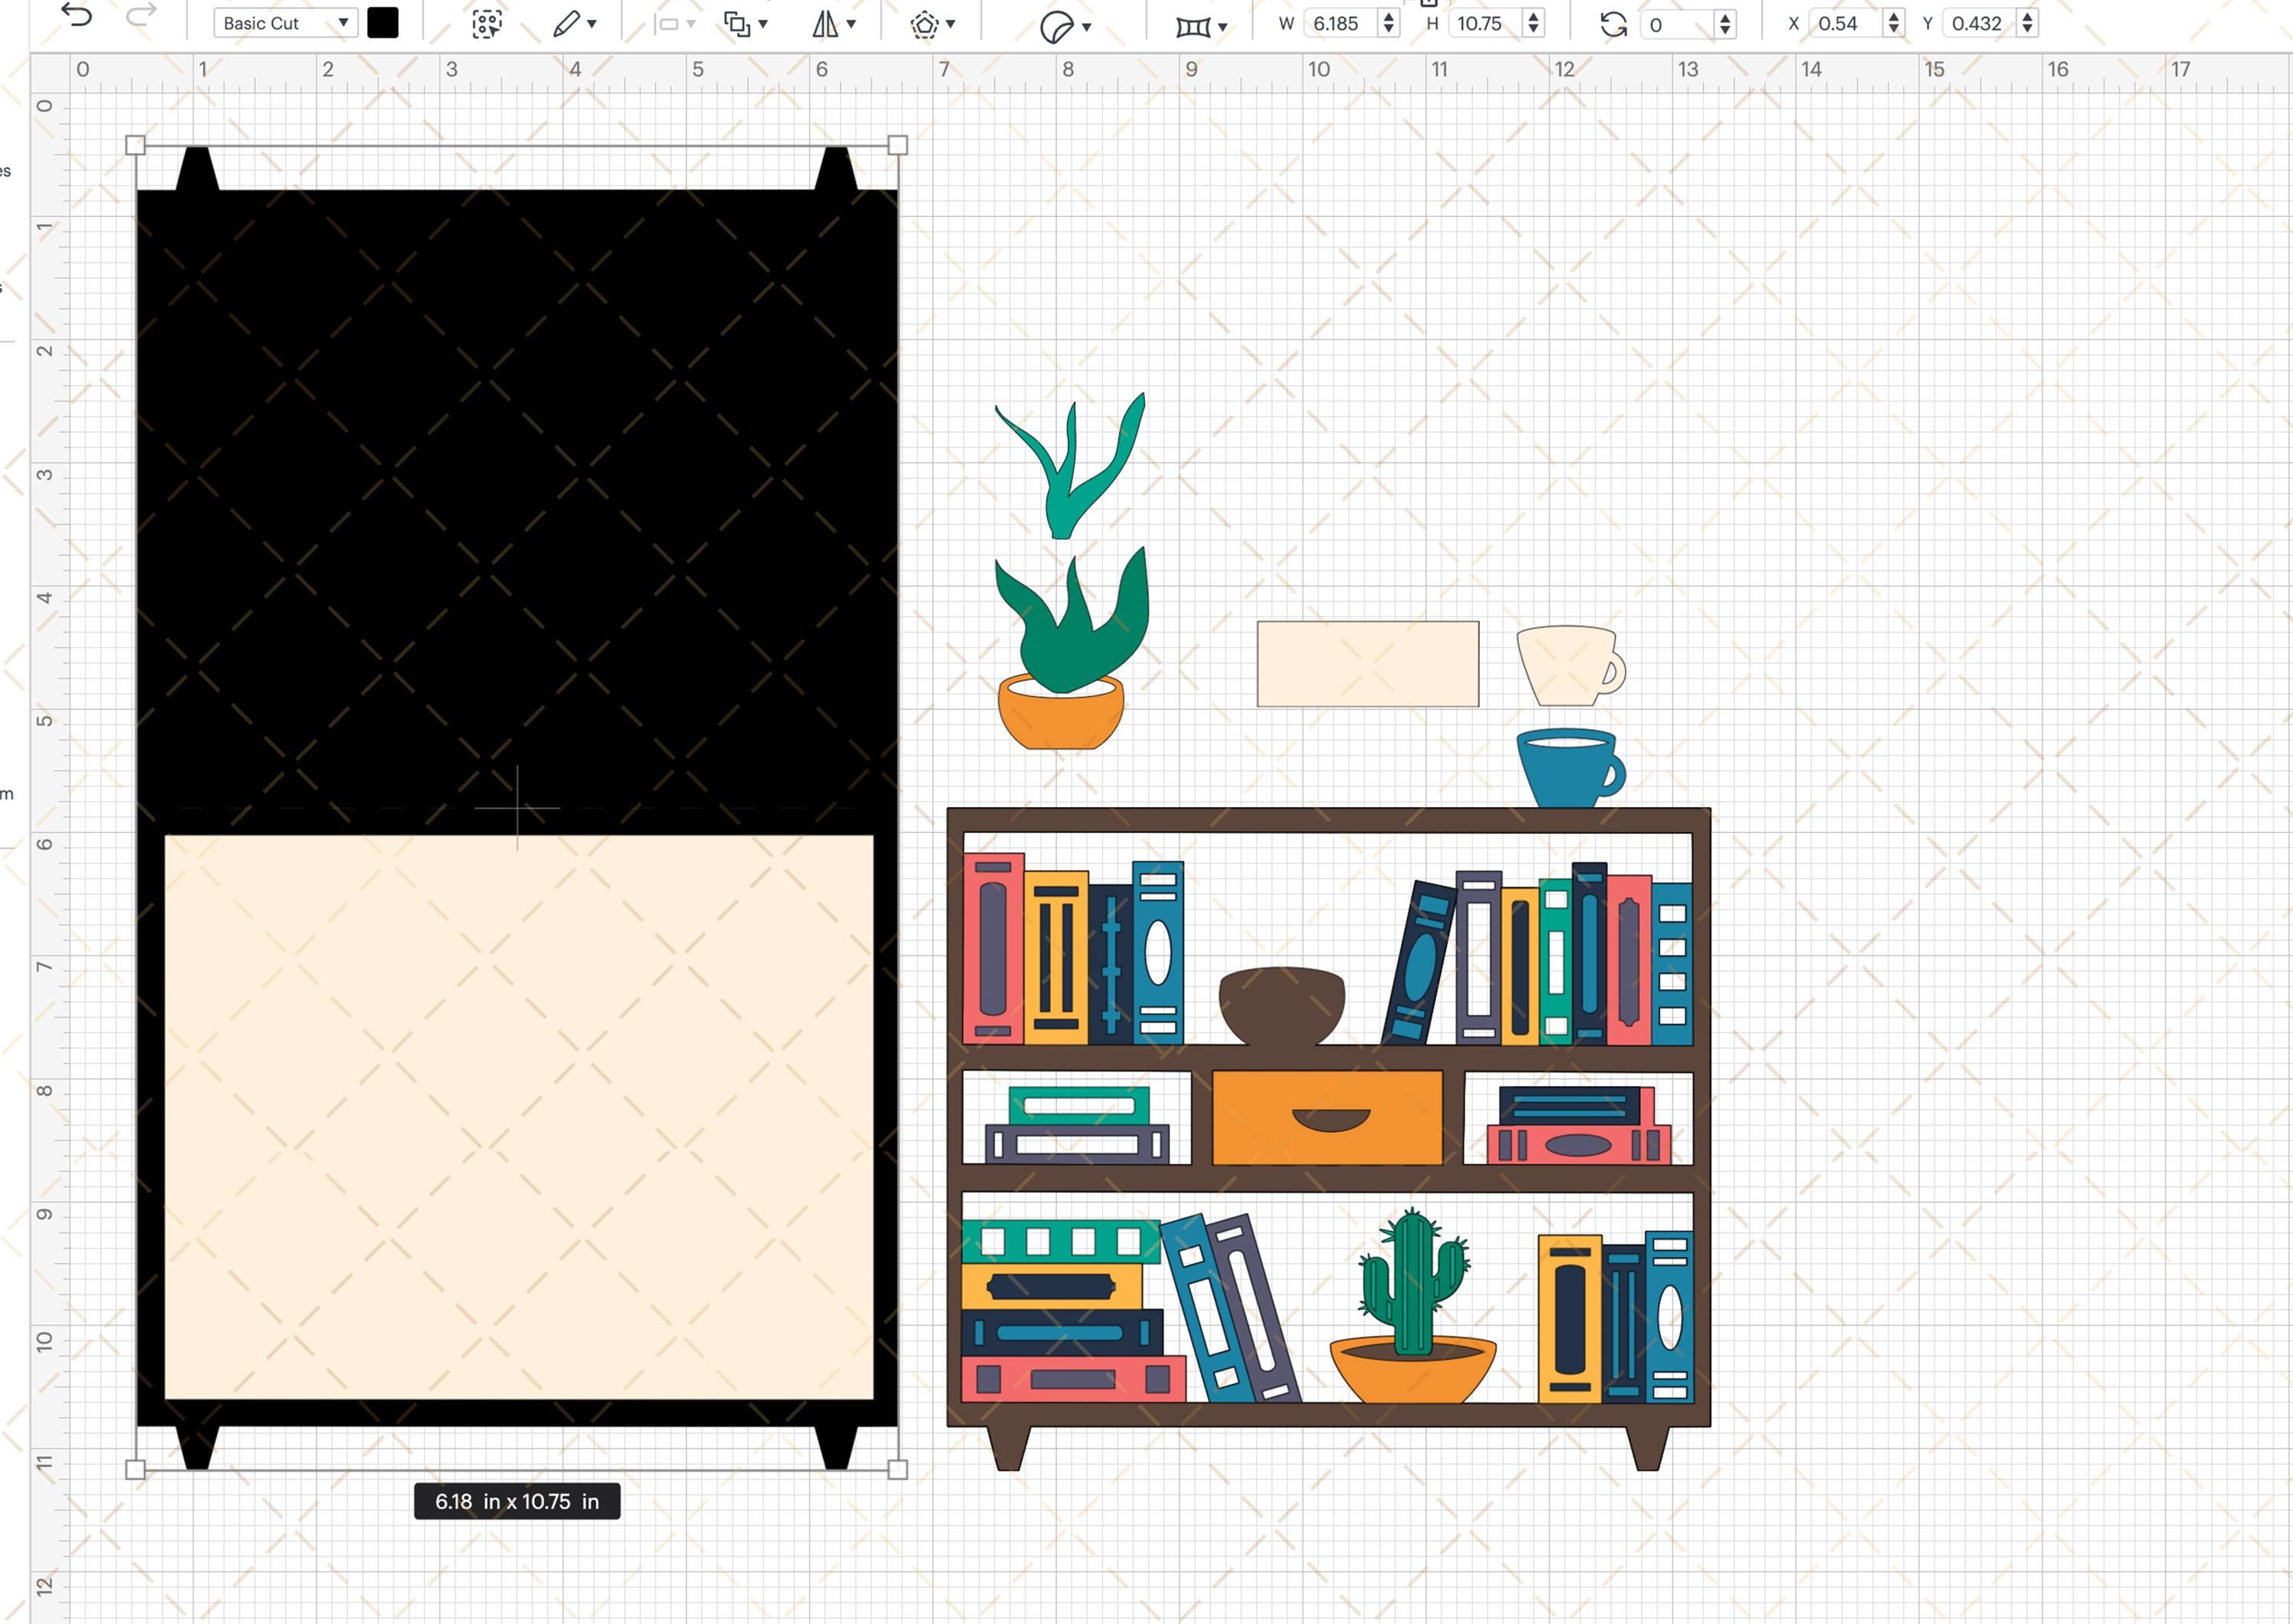Select the black card base shape
2293x1624 pixels.
point(517,500)
